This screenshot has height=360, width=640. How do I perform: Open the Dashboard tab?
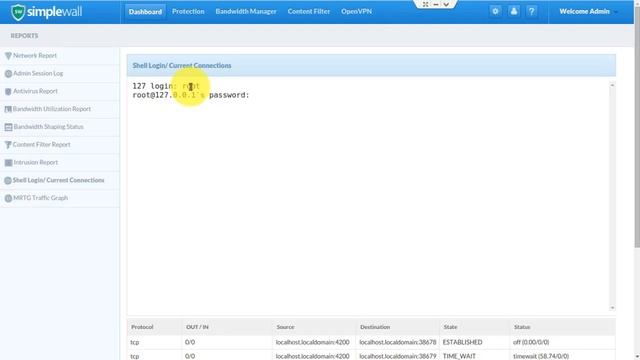145,12
